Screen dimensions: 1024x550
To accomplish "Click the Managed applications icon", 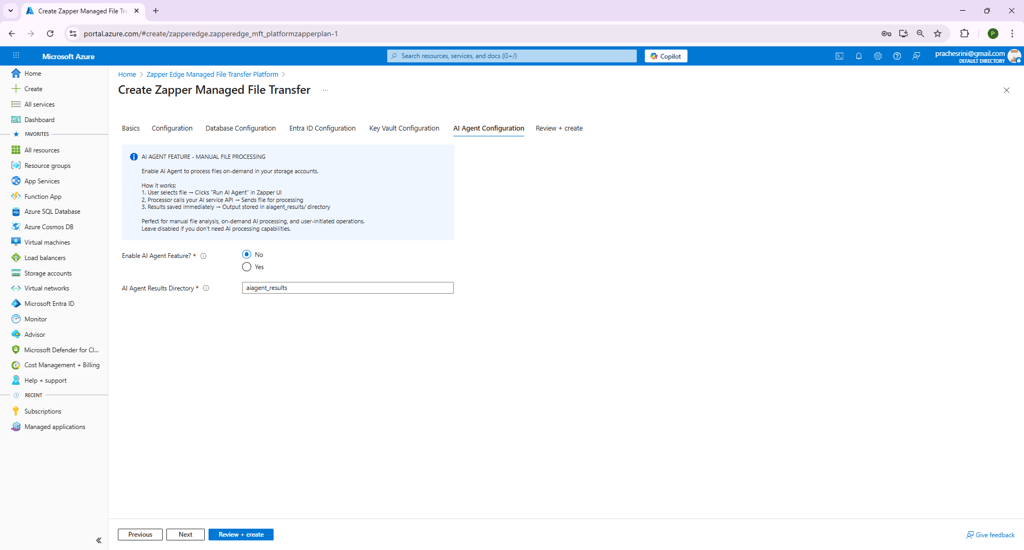I will [16, 427].
